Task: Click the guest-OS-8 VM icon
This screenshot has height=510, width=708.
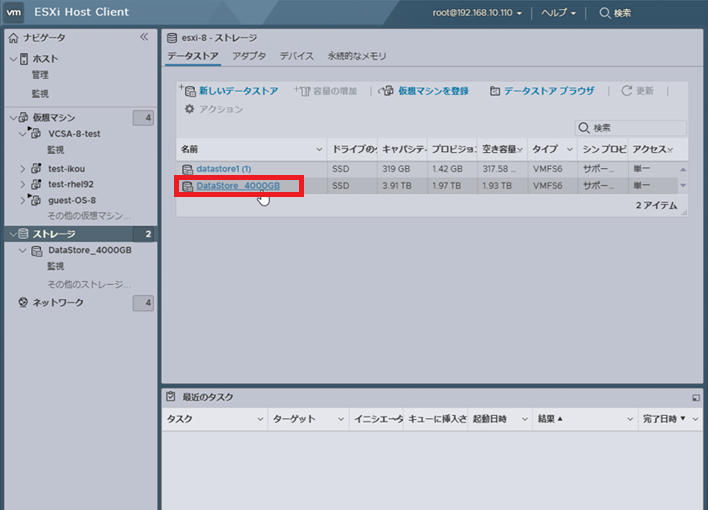Action: 35,199
